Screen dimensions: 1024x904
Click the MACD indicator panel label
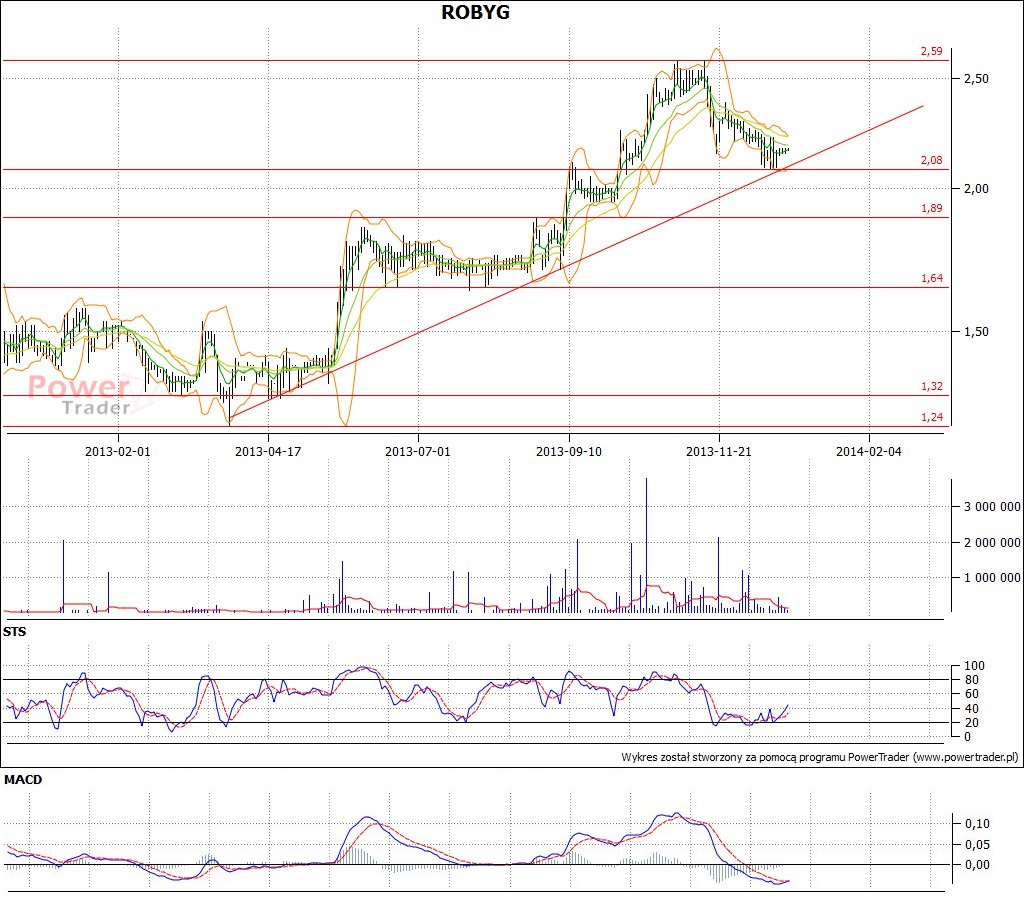point(23,780)
